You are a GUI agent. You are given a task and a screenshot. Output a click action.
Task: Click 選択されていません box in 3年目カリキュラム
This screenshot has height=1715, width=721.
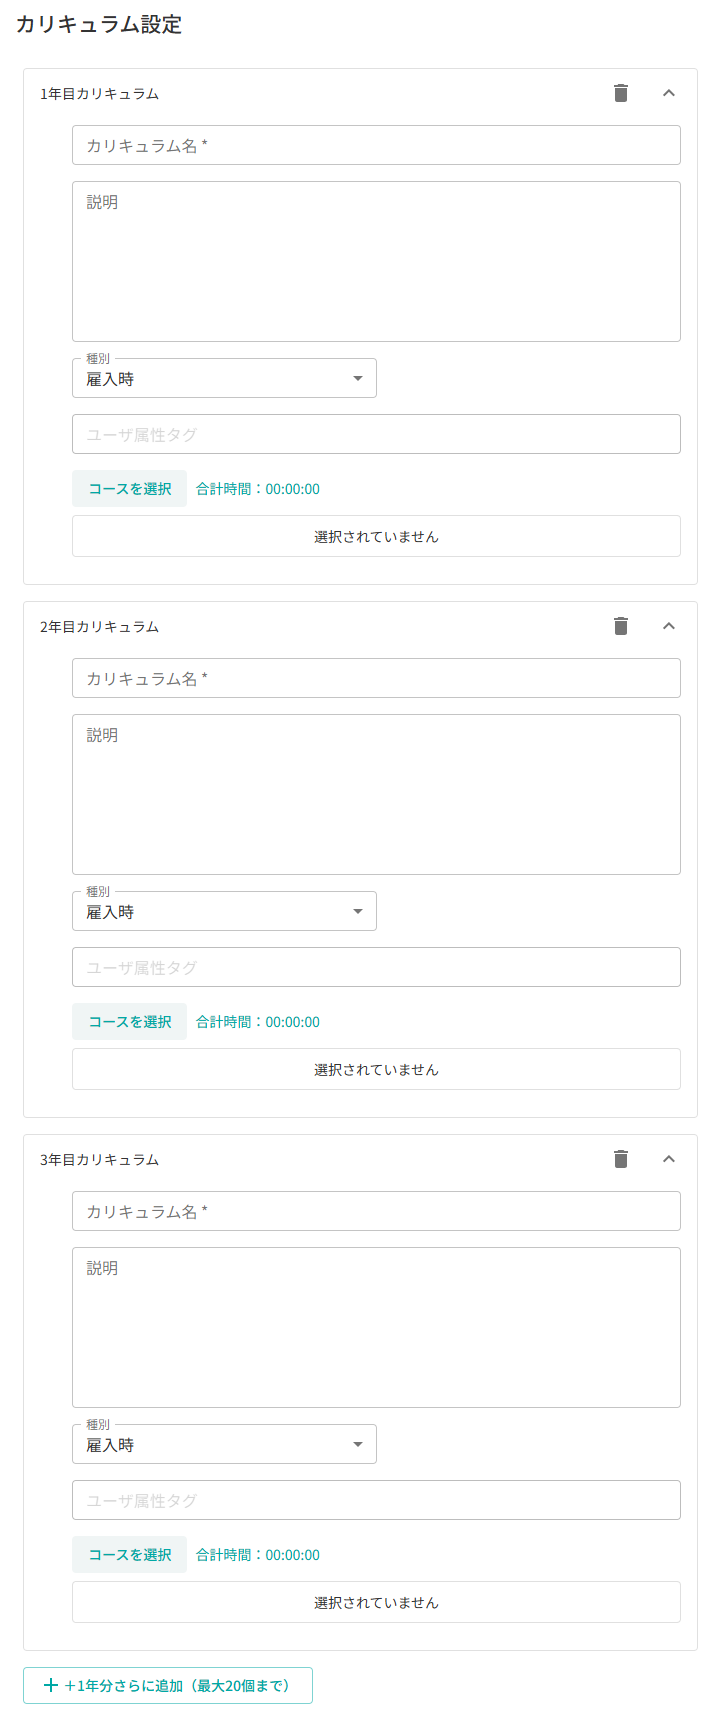(x=376, y=1602)
